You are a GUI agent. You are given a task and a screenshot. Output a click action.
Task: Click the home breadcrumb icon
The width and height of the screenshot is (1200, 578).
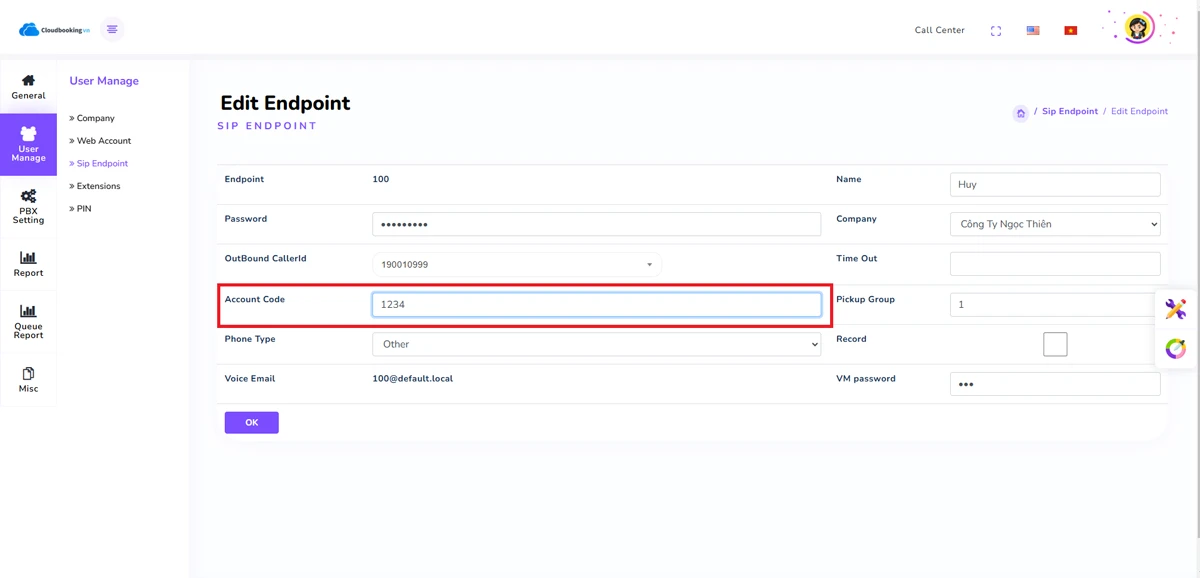(x=1020, y=113)
